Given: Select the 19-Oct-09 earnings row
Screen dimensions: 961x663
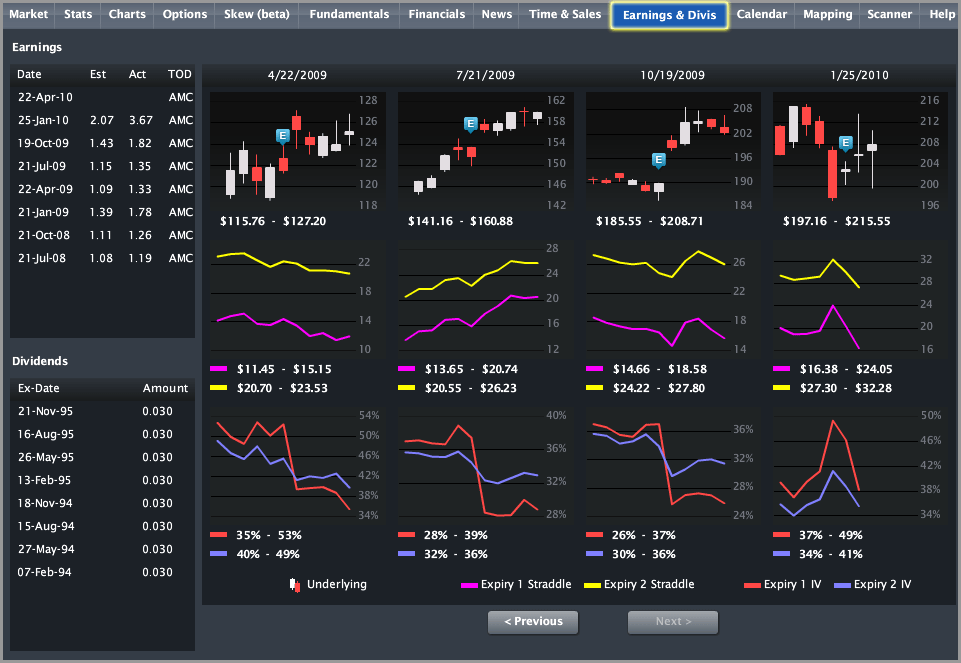Looking at the screenshot, I should tap(102, 143).
